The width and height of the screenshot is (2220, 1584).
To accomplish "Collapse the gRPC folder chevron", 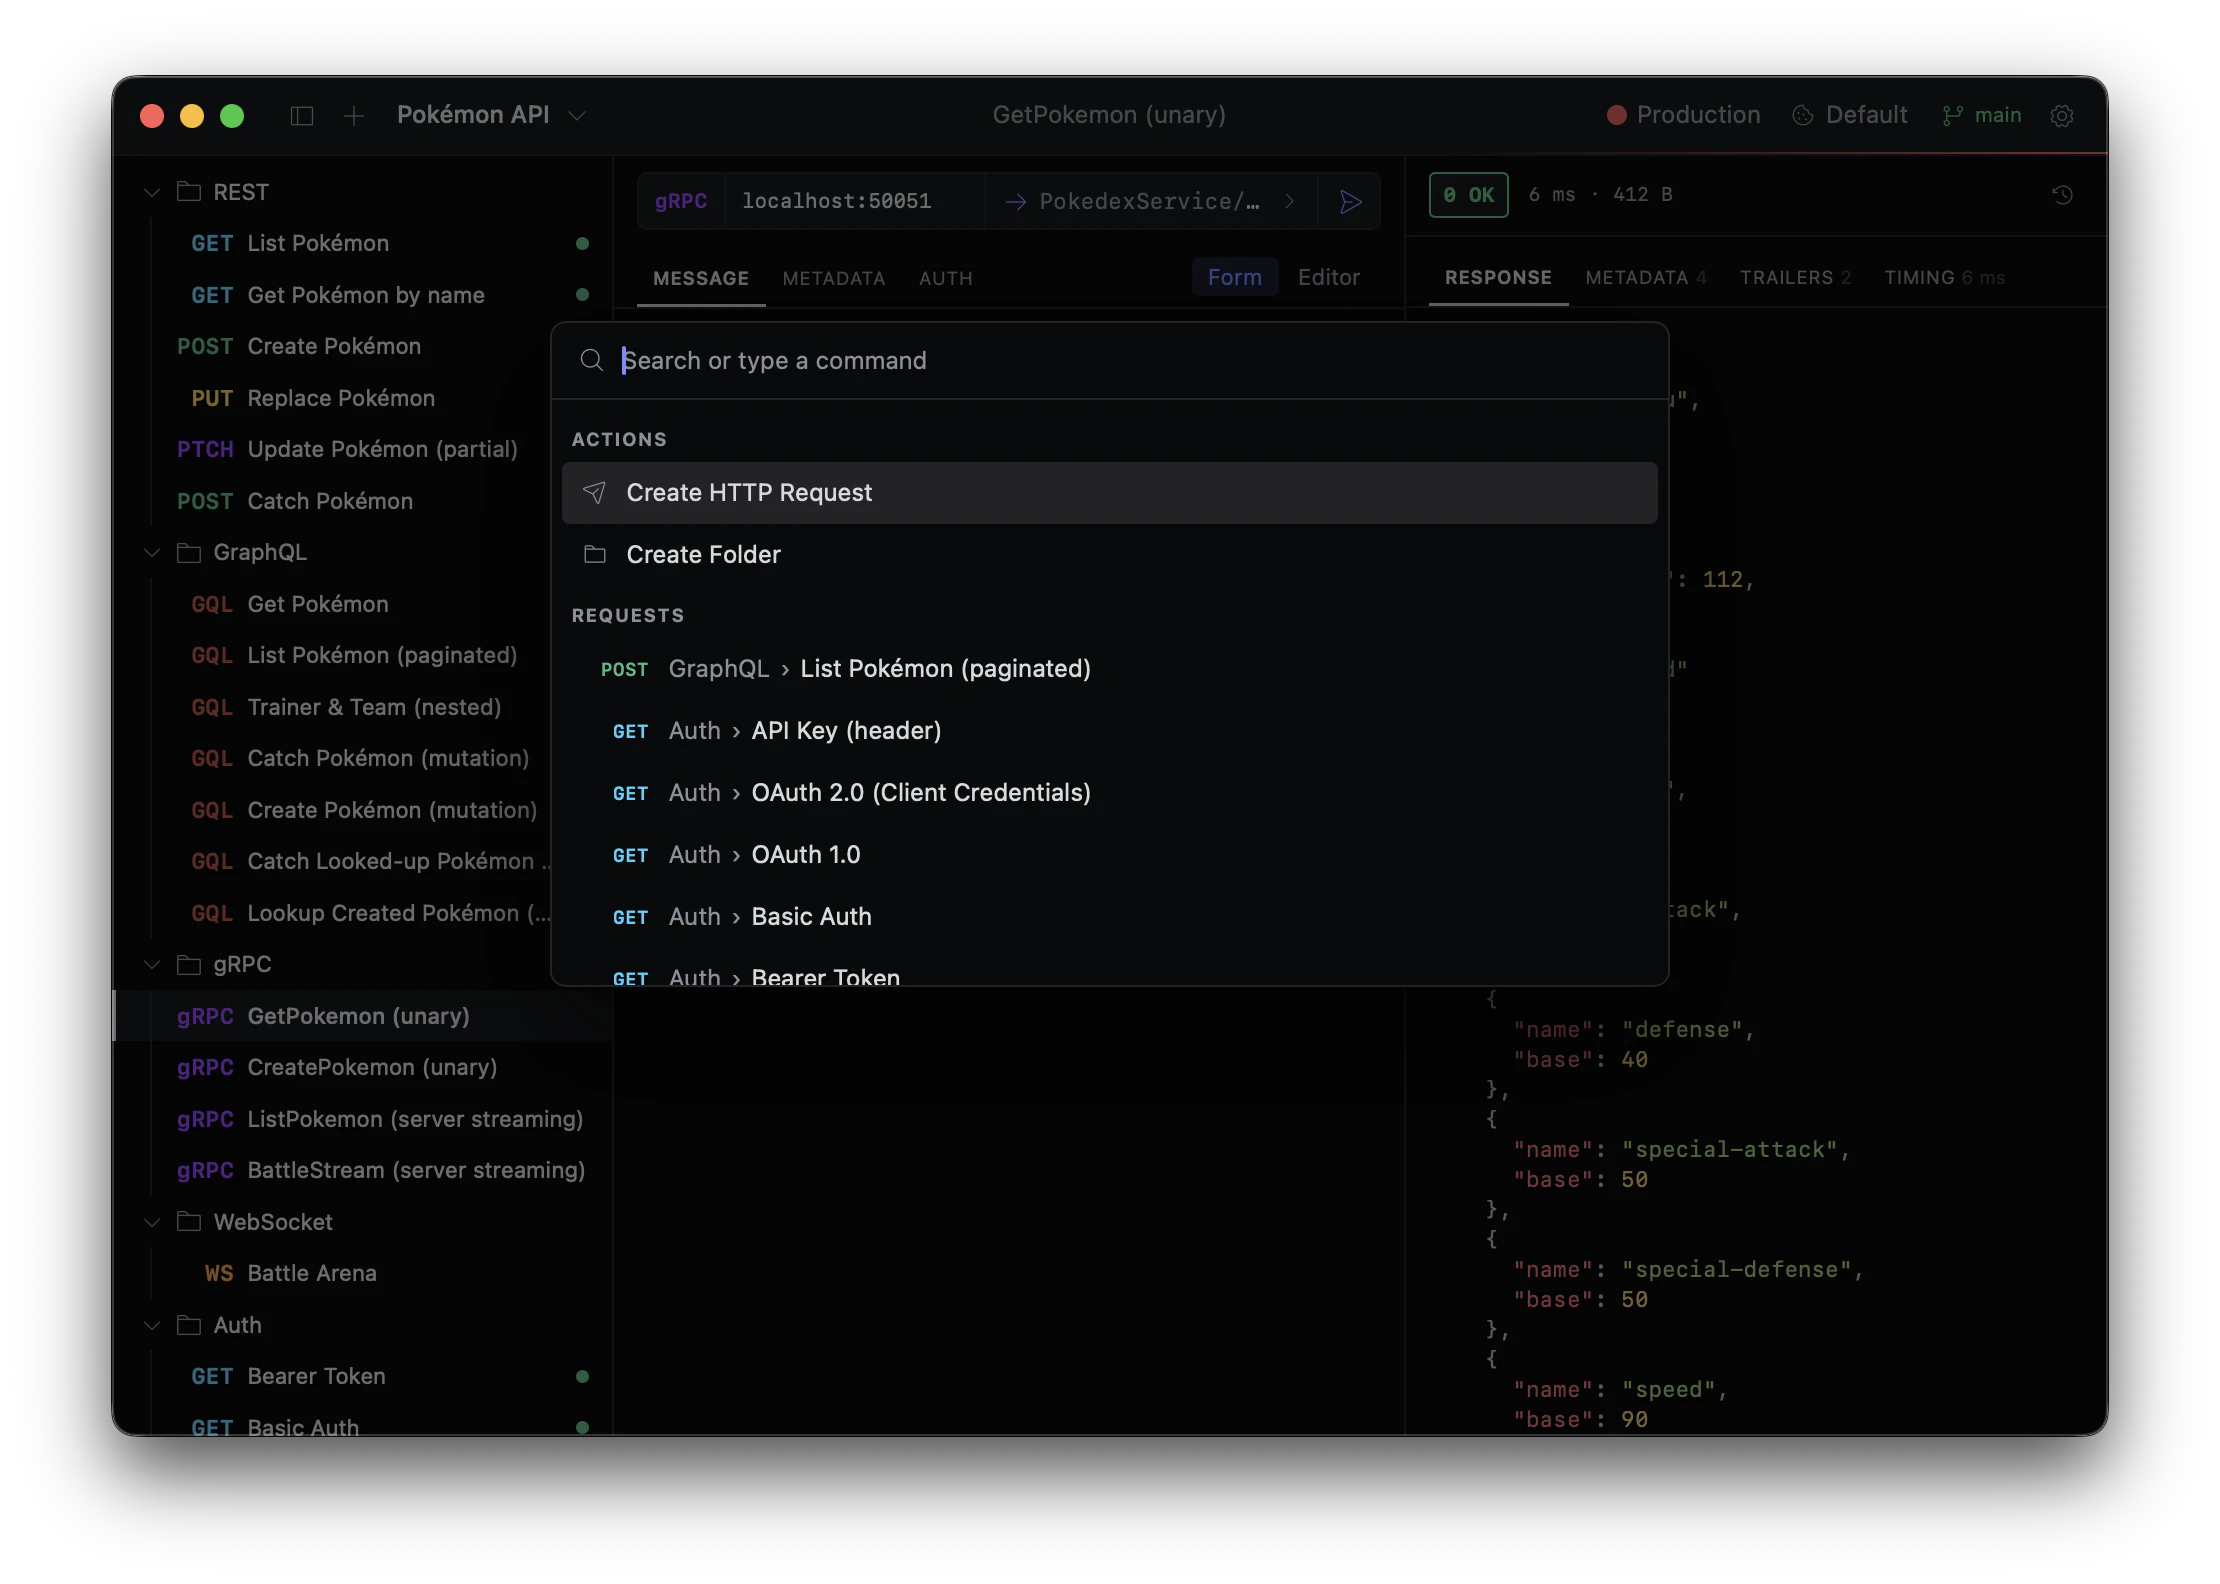I will pos(152,964).
